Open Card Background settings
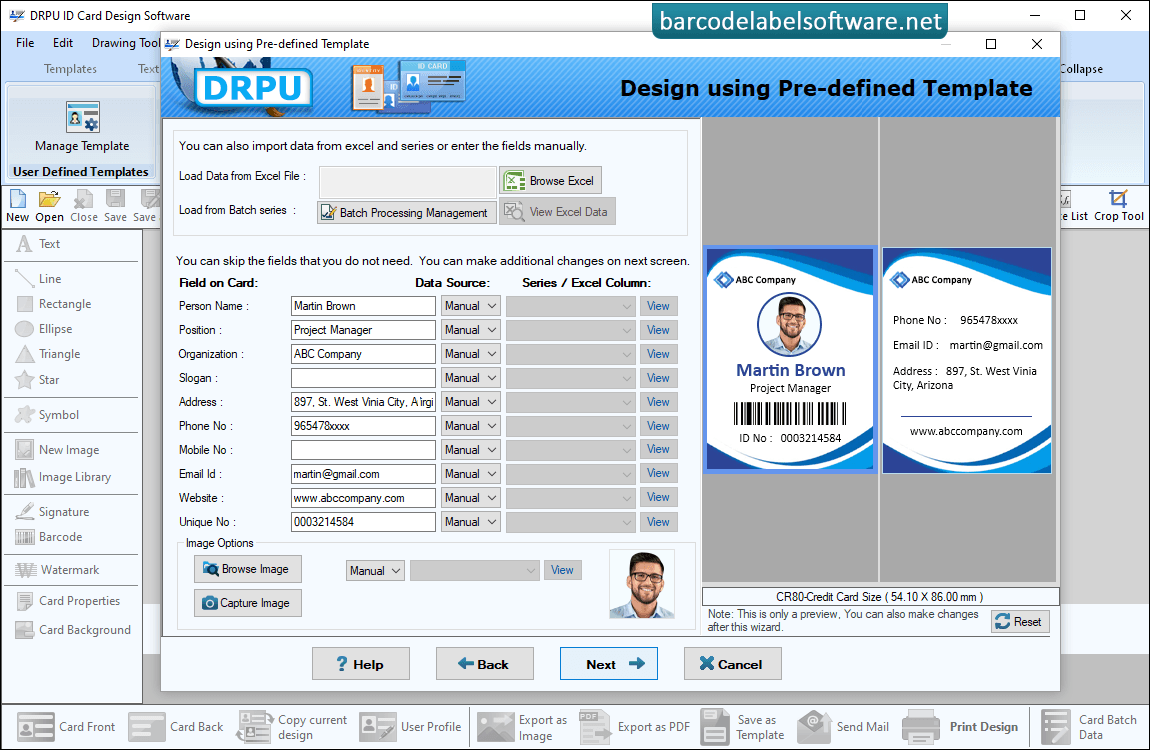Image resolution: width=1150 pixels, height=750 pixels. 73,630
